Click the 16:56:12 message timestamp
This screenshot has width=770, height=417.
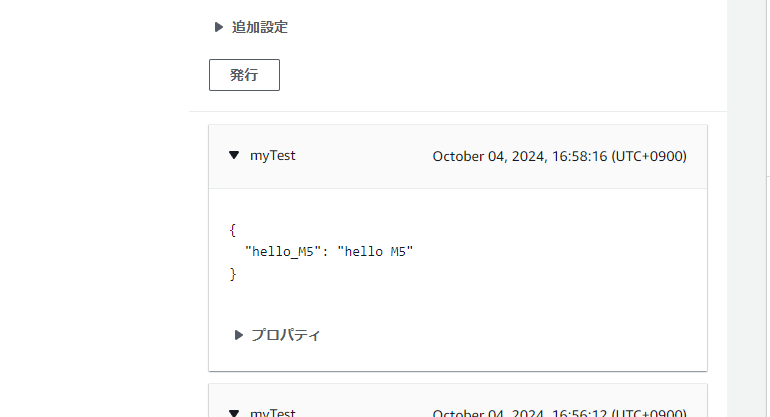pyautogui.click(x=559, y=413)
